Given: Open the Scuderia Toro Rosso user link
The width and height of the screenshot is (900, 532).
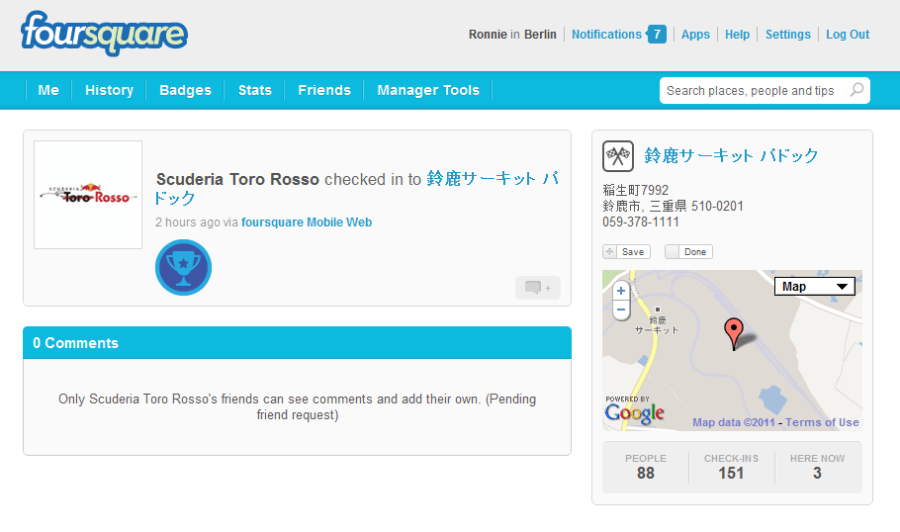Looking at the screenshot, I should 238,179.
